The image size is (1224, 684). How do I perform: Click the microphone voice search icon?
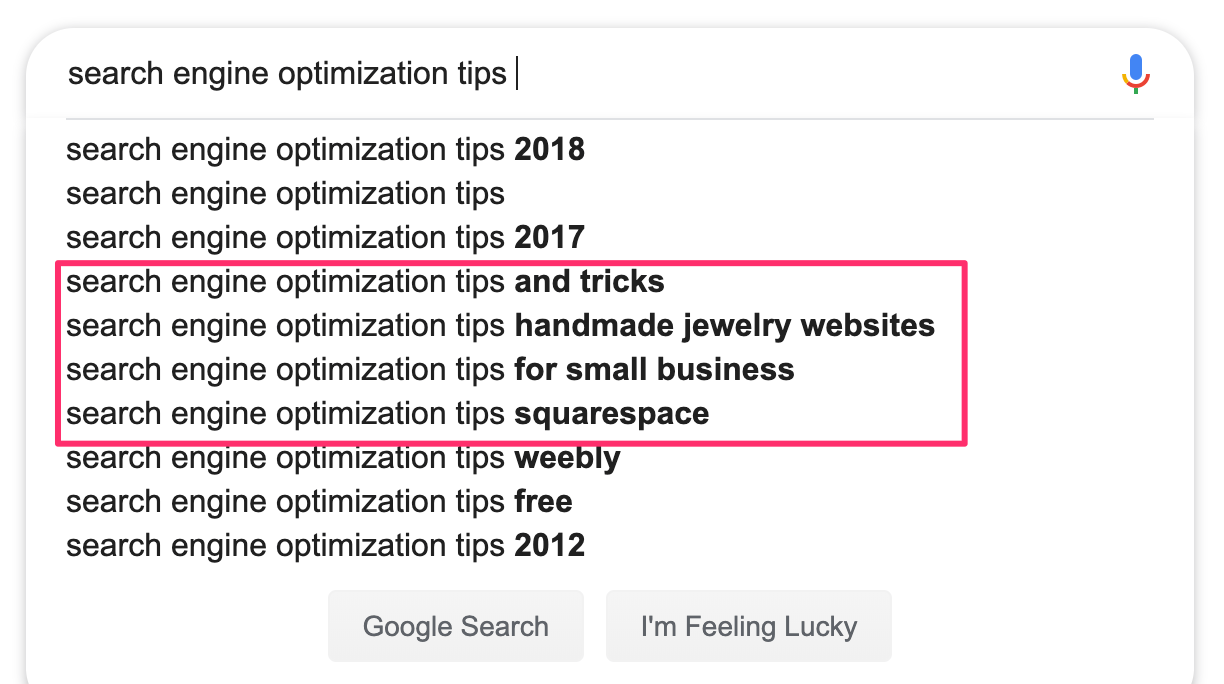pyautogui.click(x=1134, y=71)
